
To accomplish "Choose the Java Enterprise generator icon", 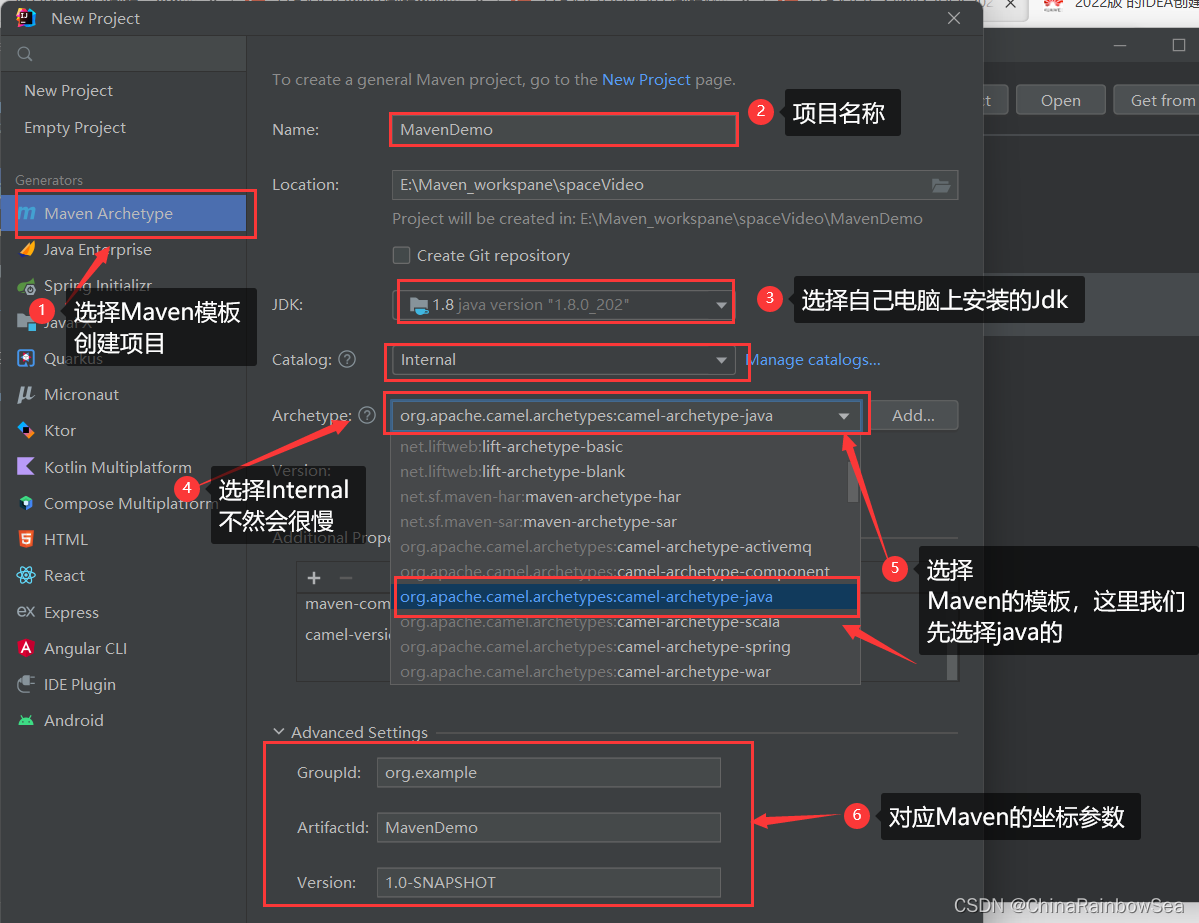I will click(27, 249).
